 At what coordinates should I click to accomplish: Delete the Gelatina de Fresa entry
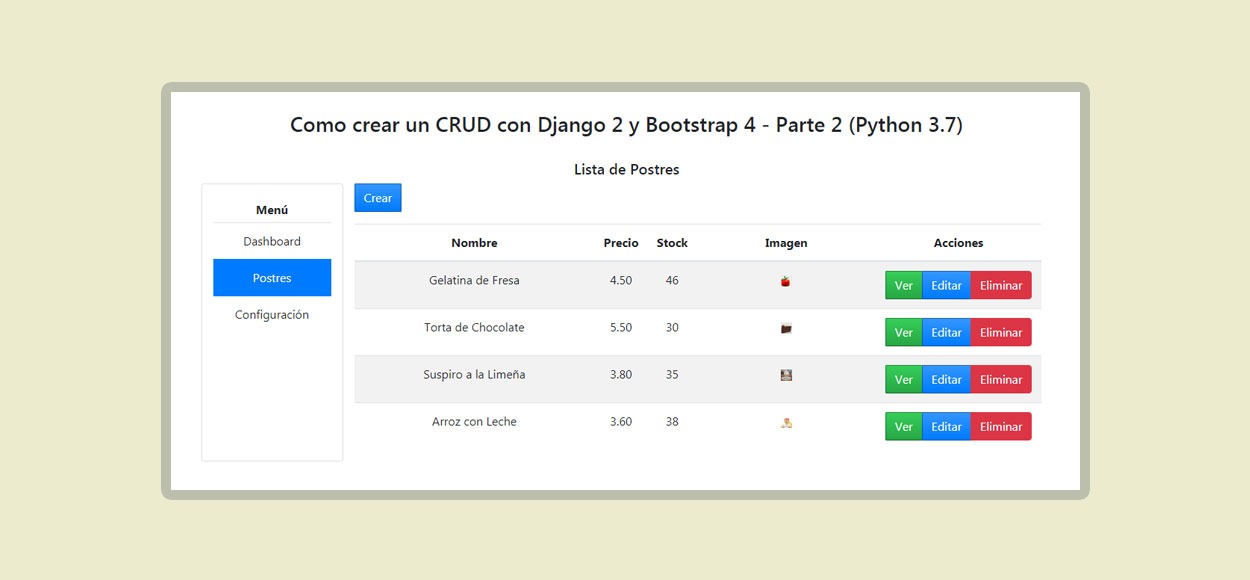(1001, 285)
